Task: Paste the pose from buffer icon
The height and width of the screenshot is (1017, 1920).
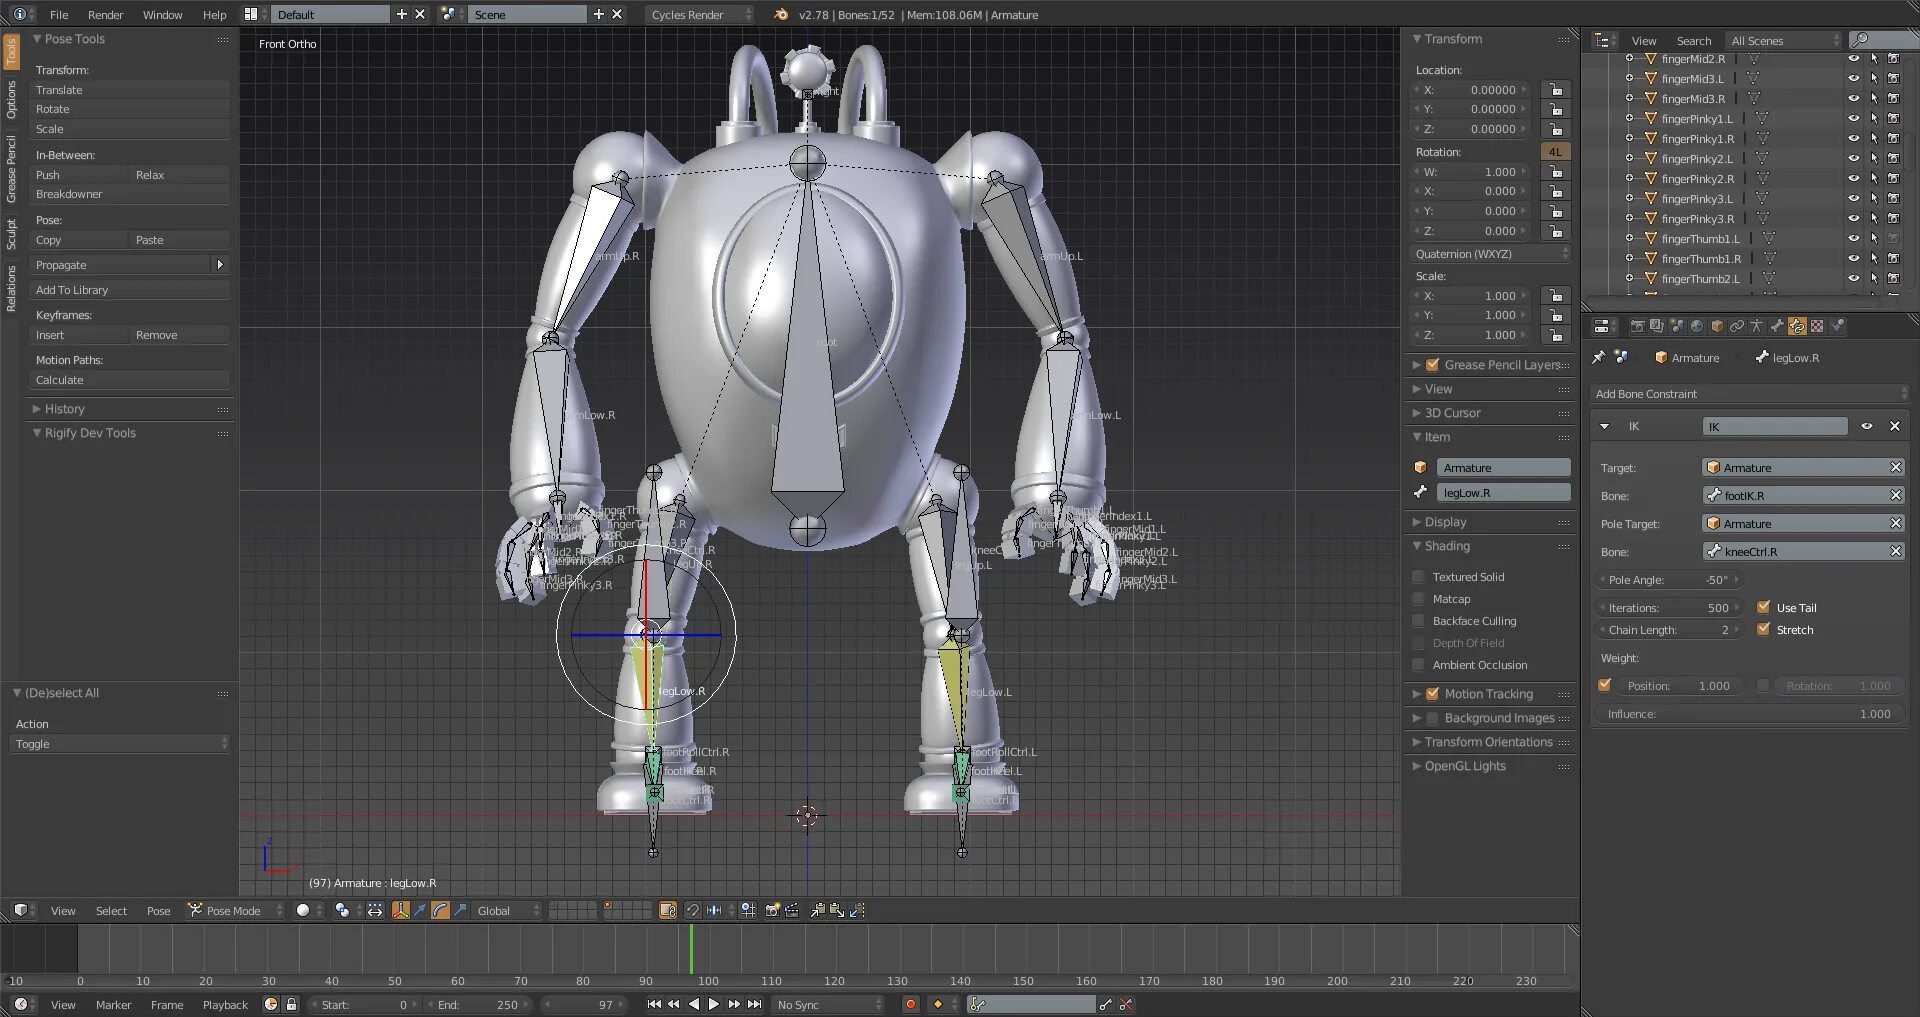Action: click(837, 910)
